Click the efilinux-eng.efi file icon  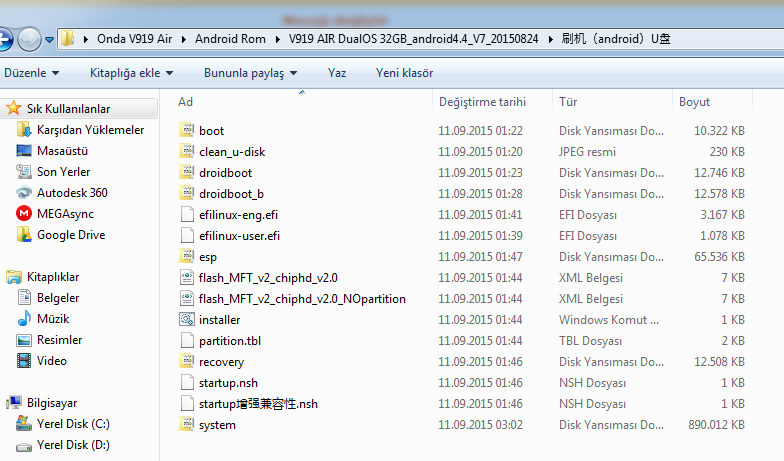point(186,214)
